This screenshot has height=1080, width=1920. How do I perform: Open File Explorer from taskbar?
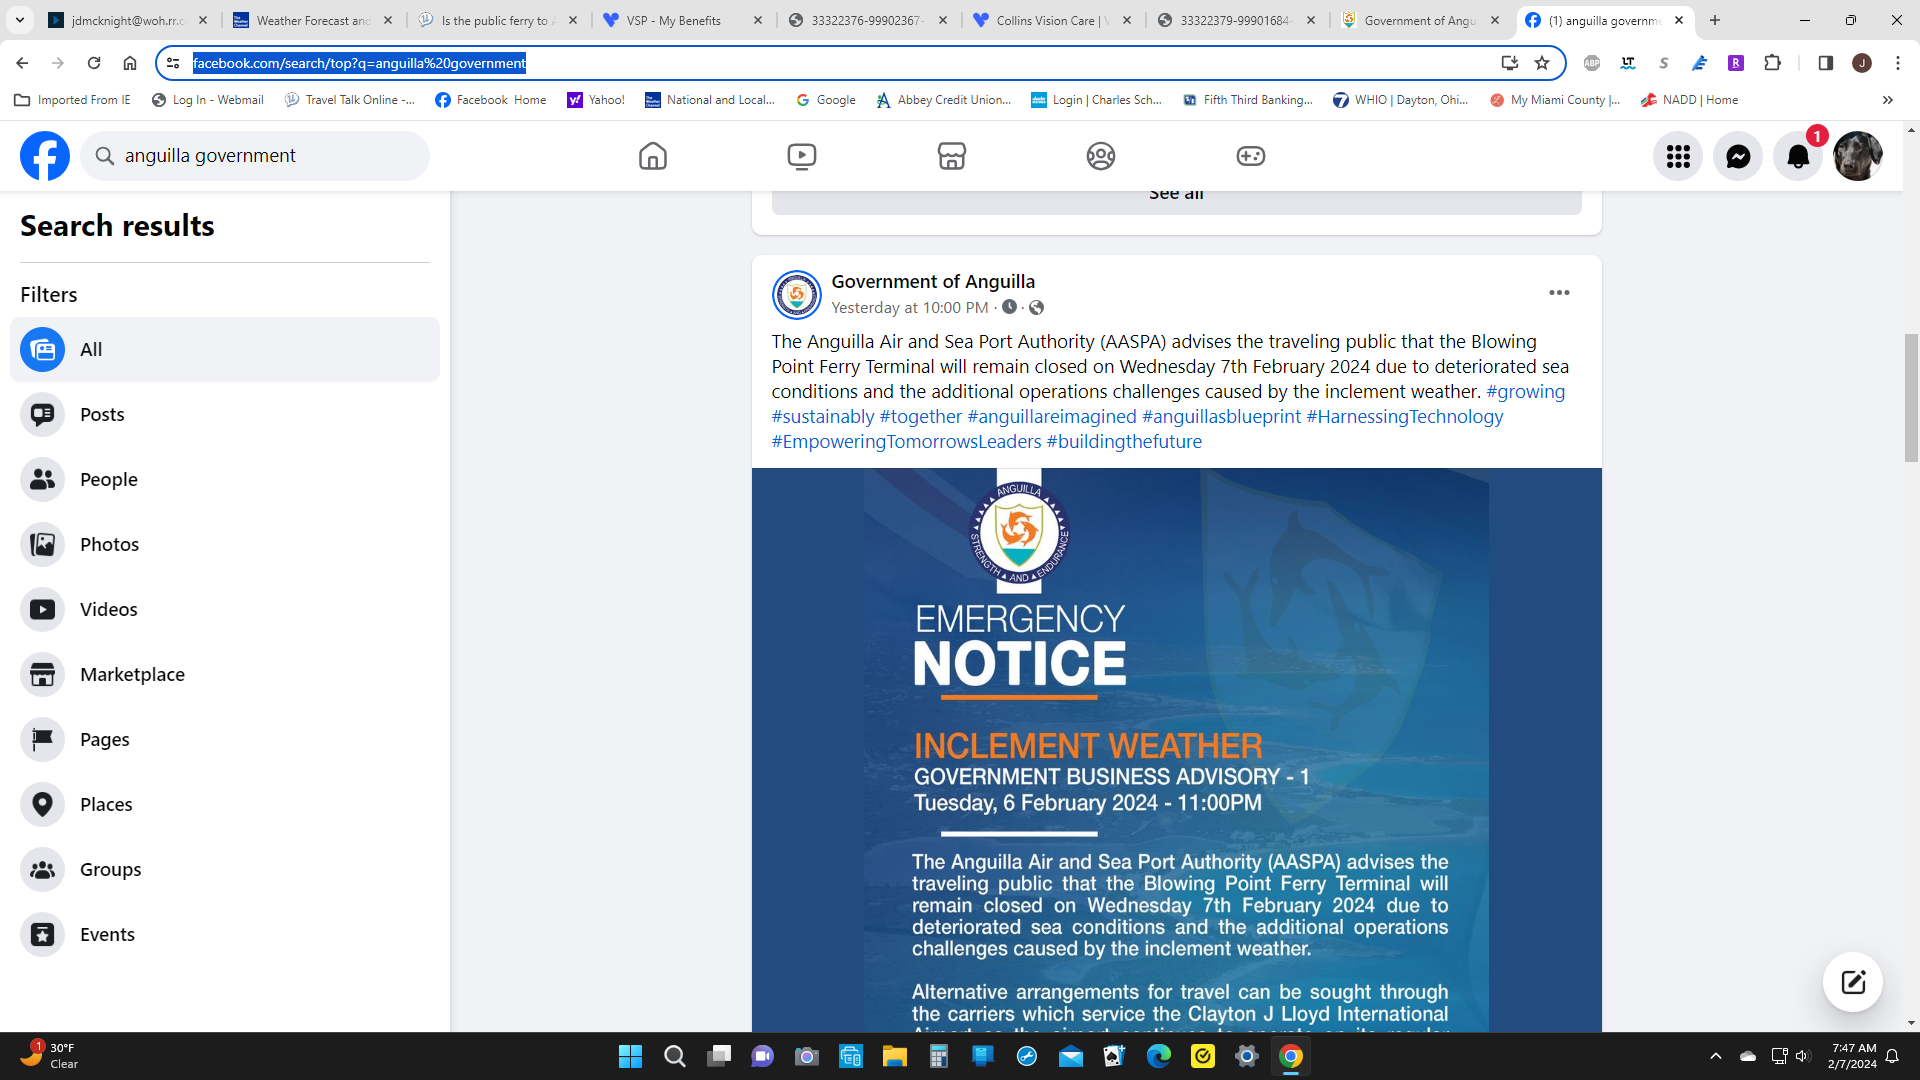click(x=894, y=1056)
